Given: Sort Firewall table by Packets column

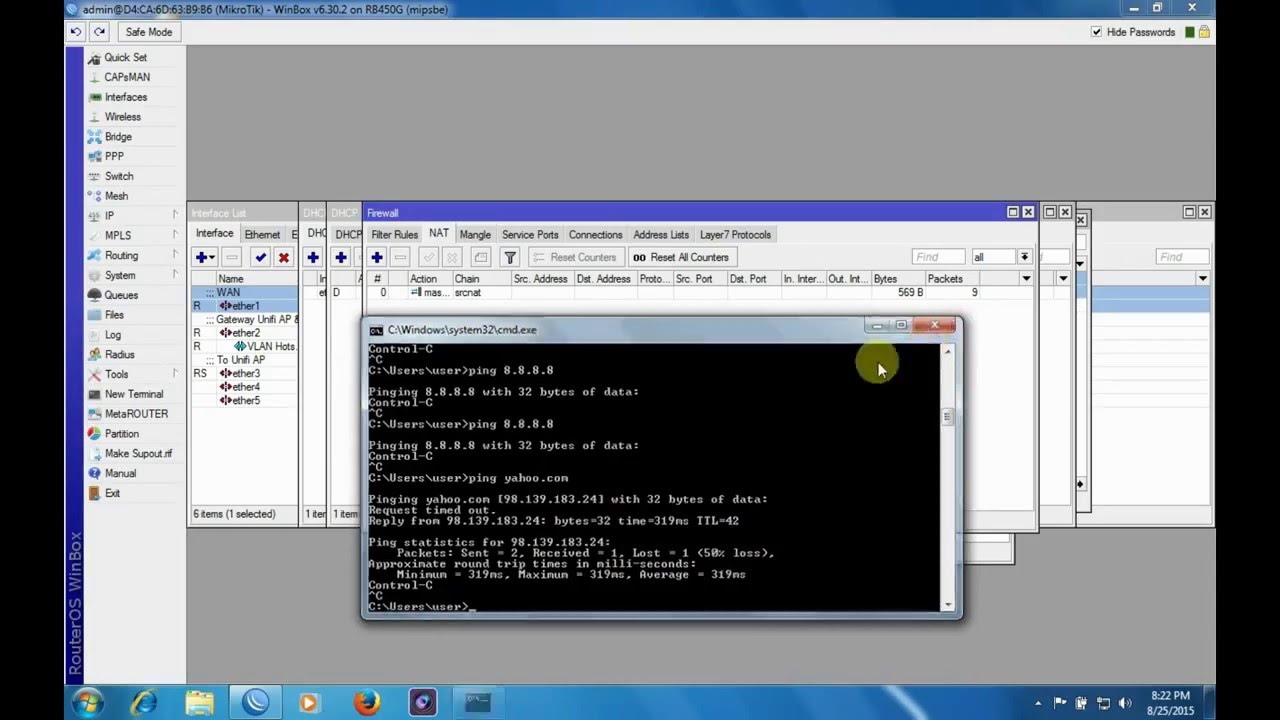Looking at the screenshot, I should click(950, 279).
